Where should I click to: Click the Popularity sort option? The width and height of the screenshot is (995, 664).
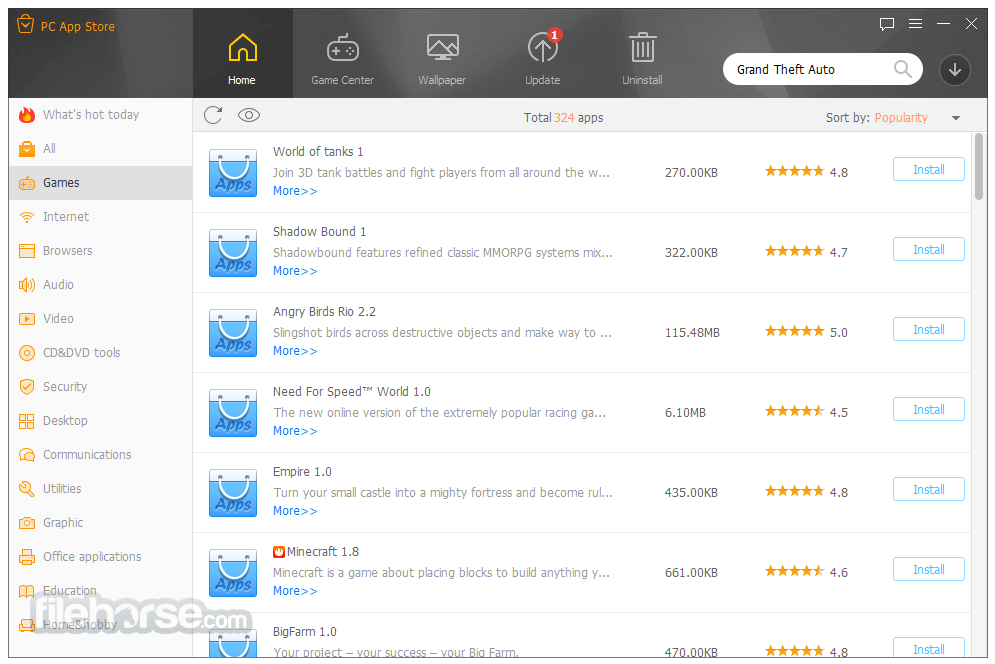pos(900,117)
